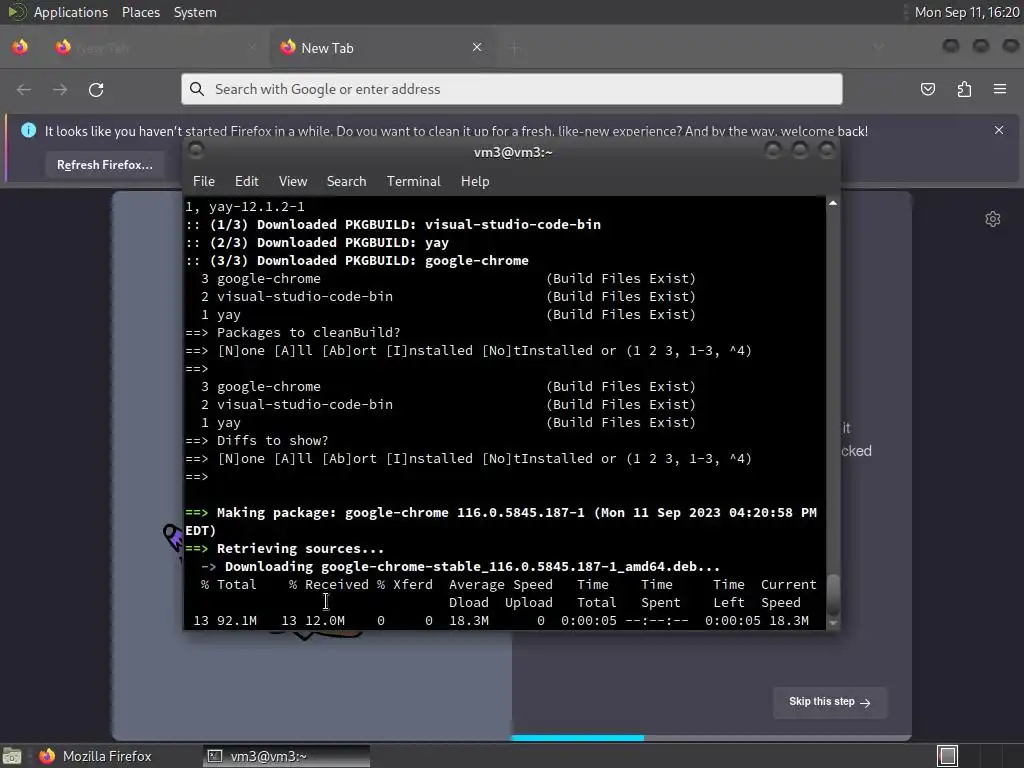Click the terminal scrollbar up arrow
Image resolution: width=1024 pixels, height=768 pixels.
tap(833, 204)
